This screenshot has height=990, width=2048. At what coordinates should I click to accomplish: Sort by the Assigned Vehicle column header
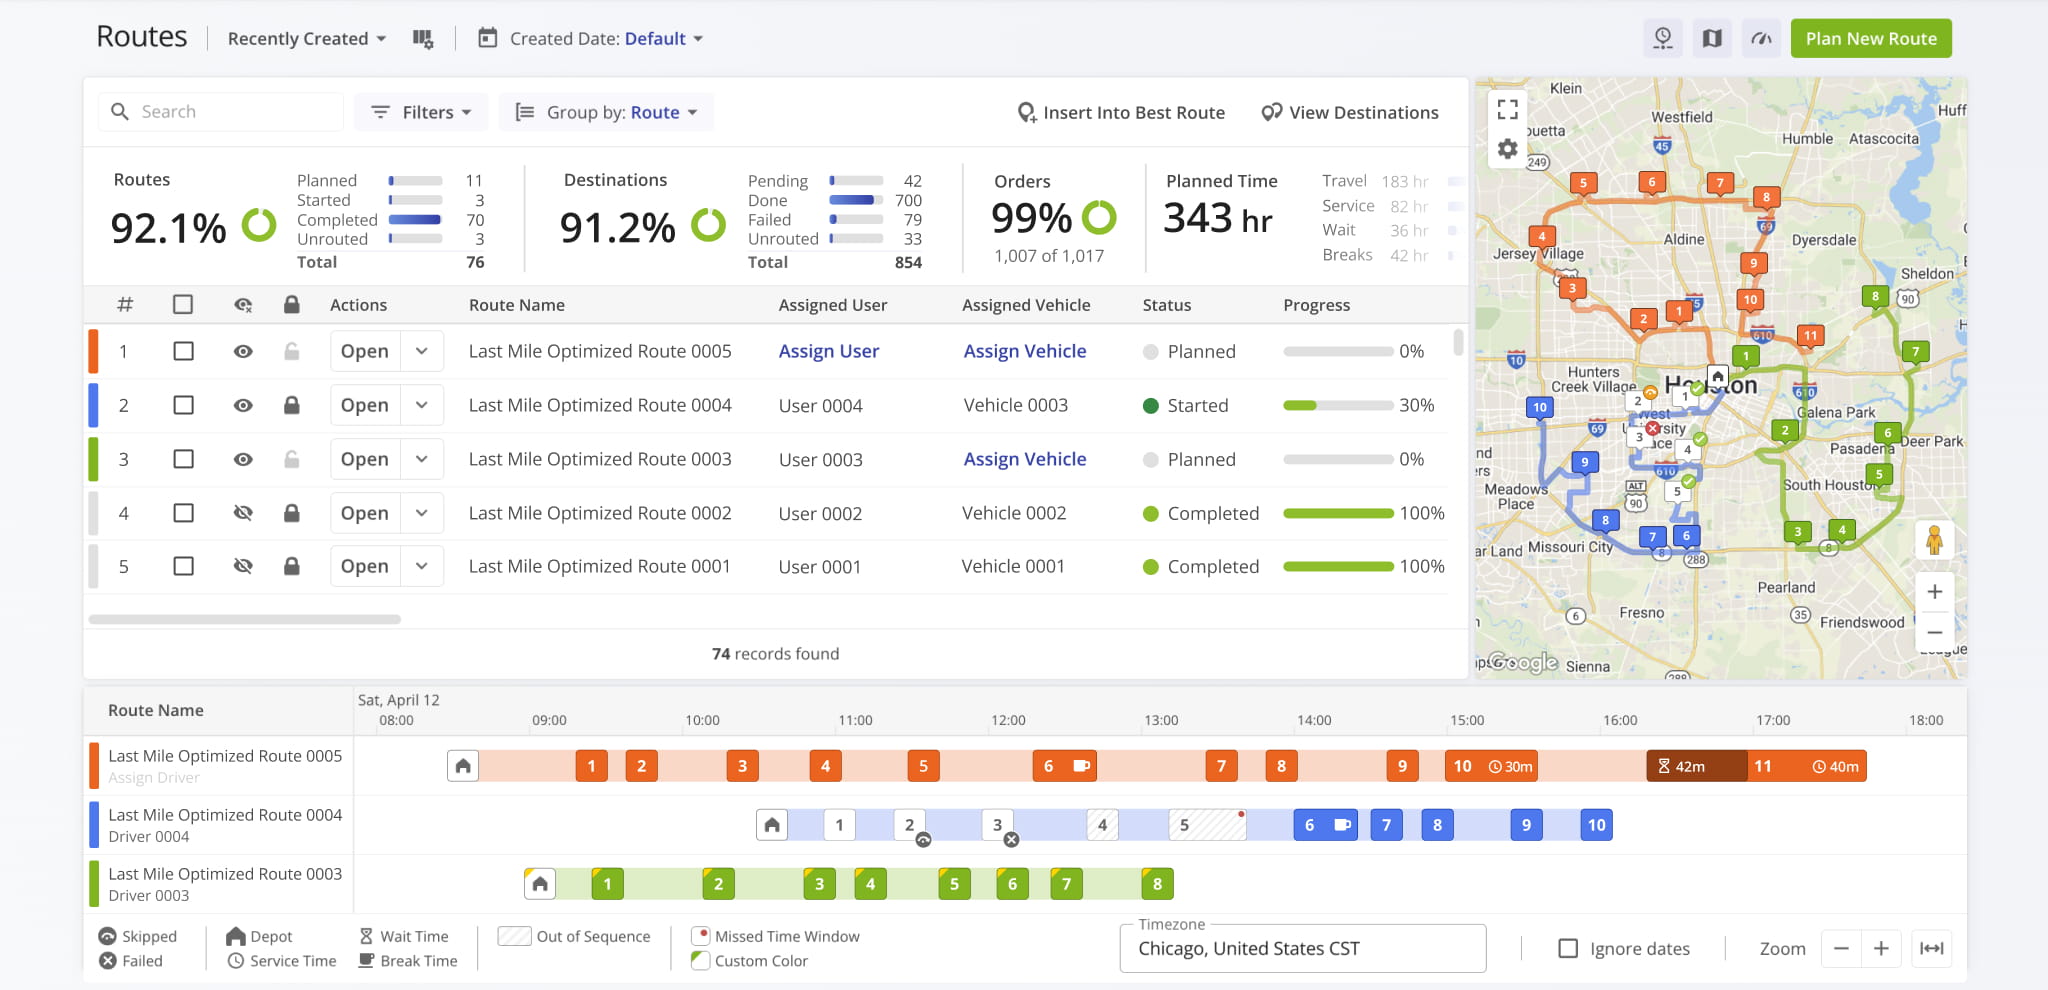[x=1026, y=305]
